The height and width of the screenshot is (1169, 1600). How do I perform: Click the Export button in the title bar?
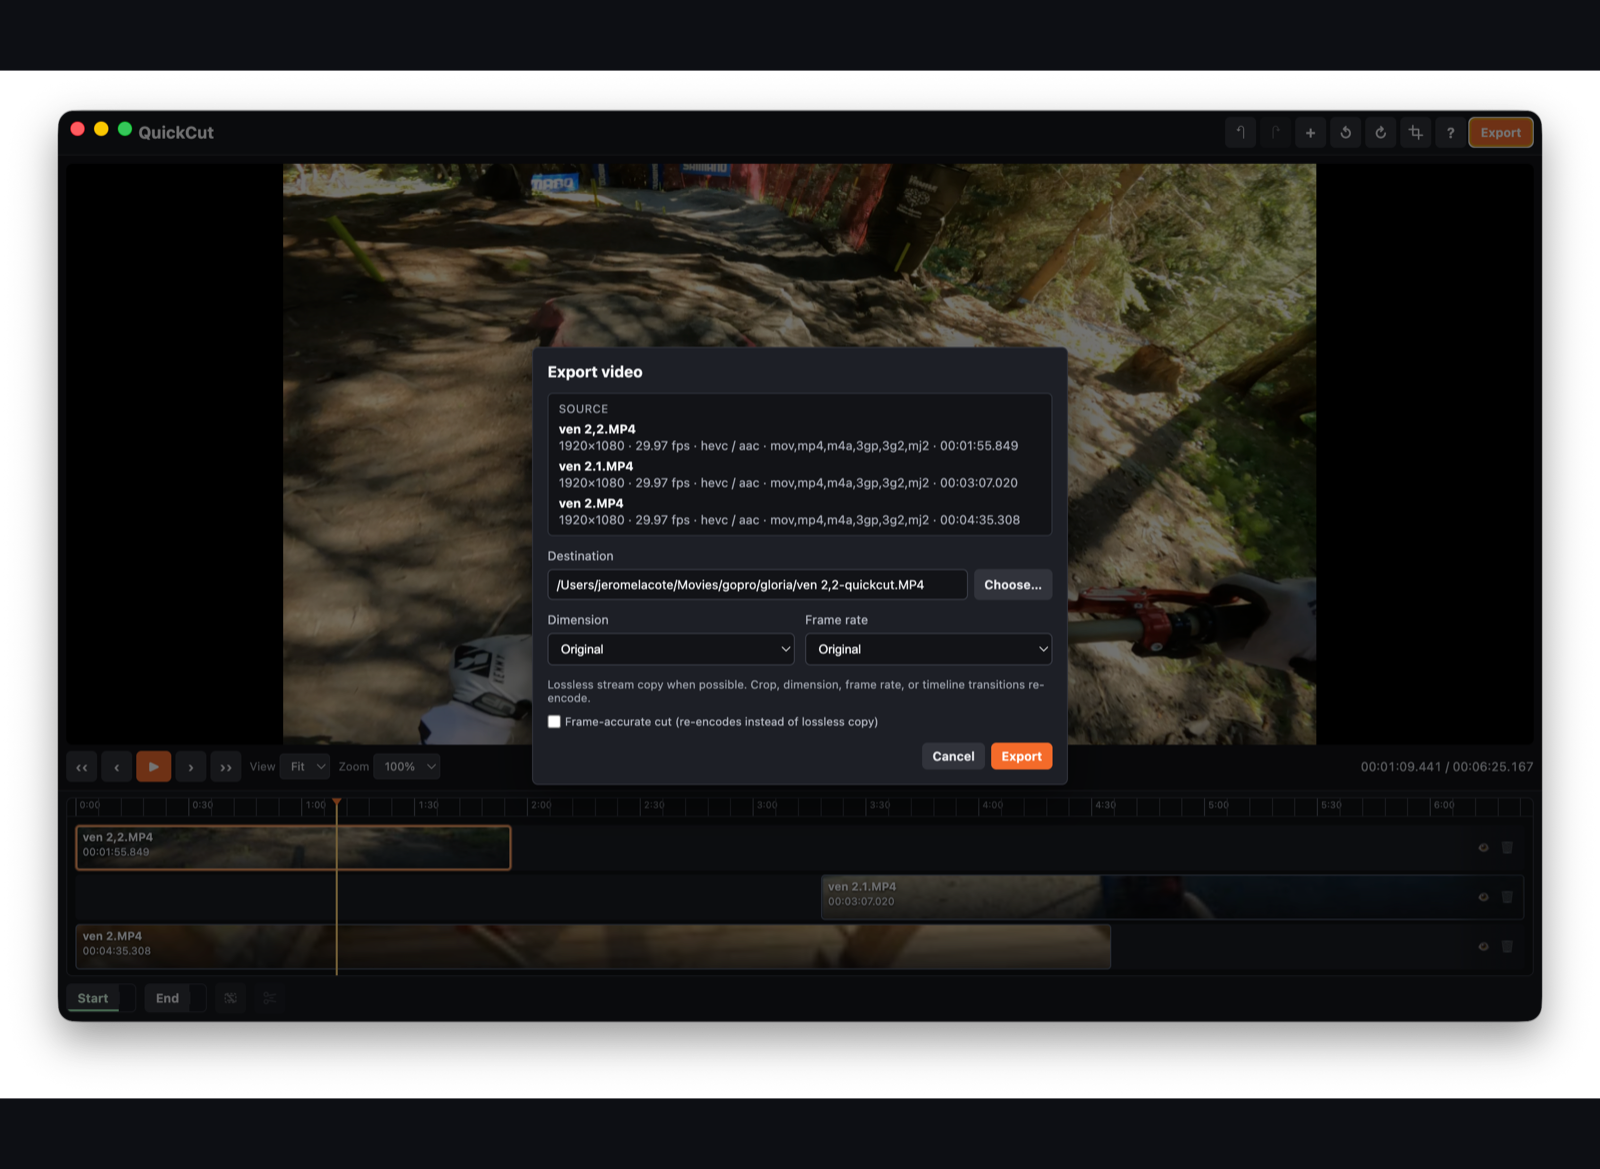pyautogui.click(x=1500, y=132)
